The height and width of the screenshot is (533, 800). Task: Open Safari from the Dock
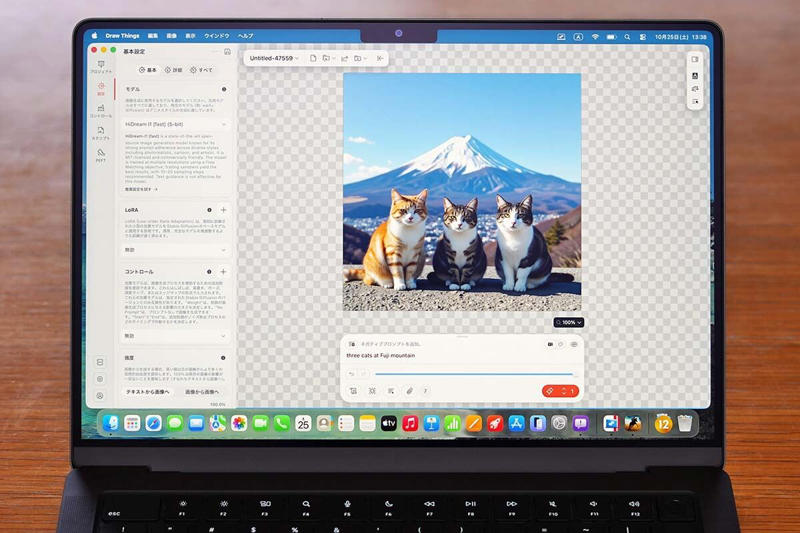pos(154,423)
